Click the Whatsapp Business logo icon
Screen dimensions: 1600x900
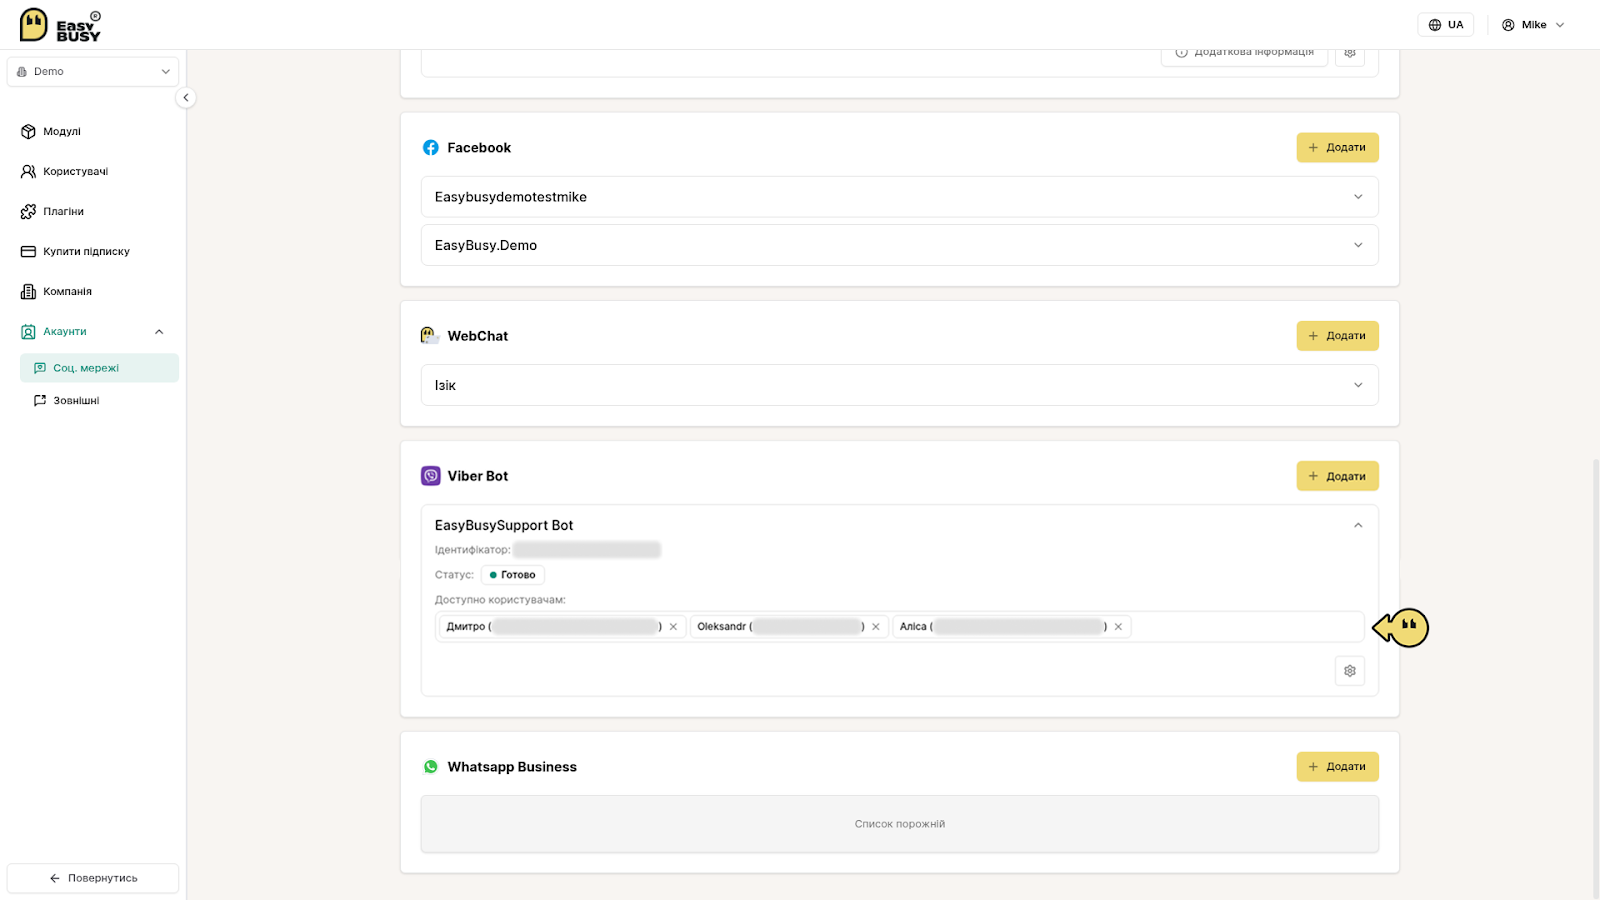tap(431, 767)
